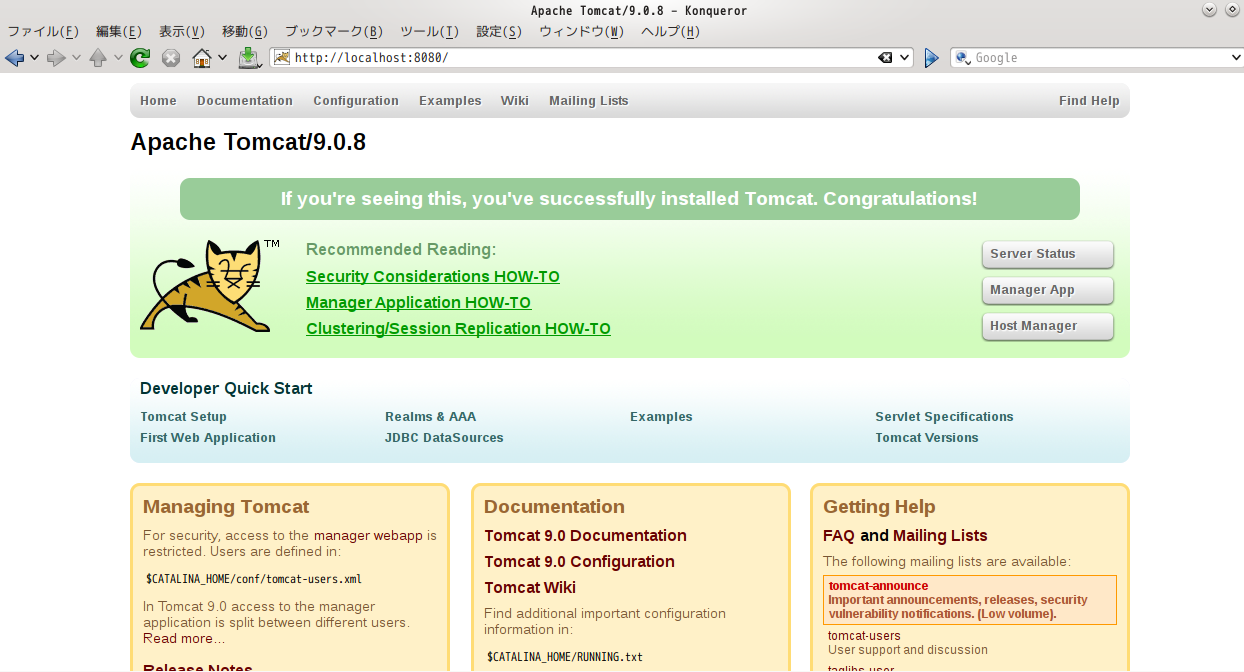Open Mailing Lists in the nav bar
Image resolution: width=1244 pixels, height=672 pixels.
click(589, 101)
